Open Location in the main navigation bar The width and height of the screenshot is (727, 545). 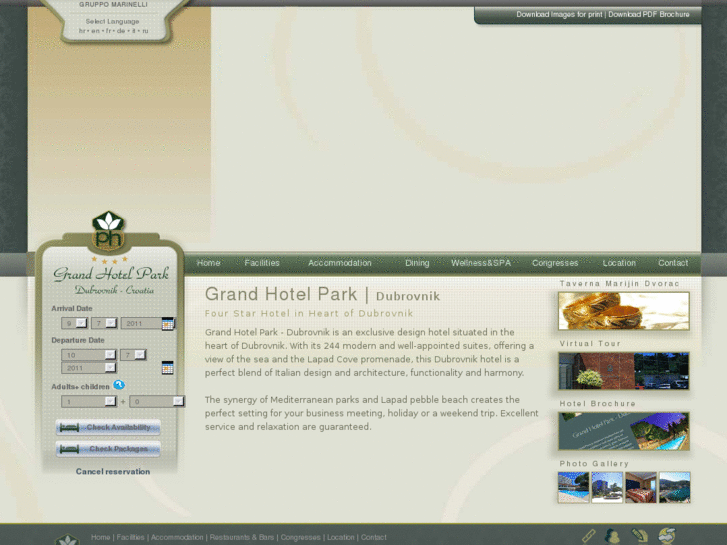tap(619, 263)
